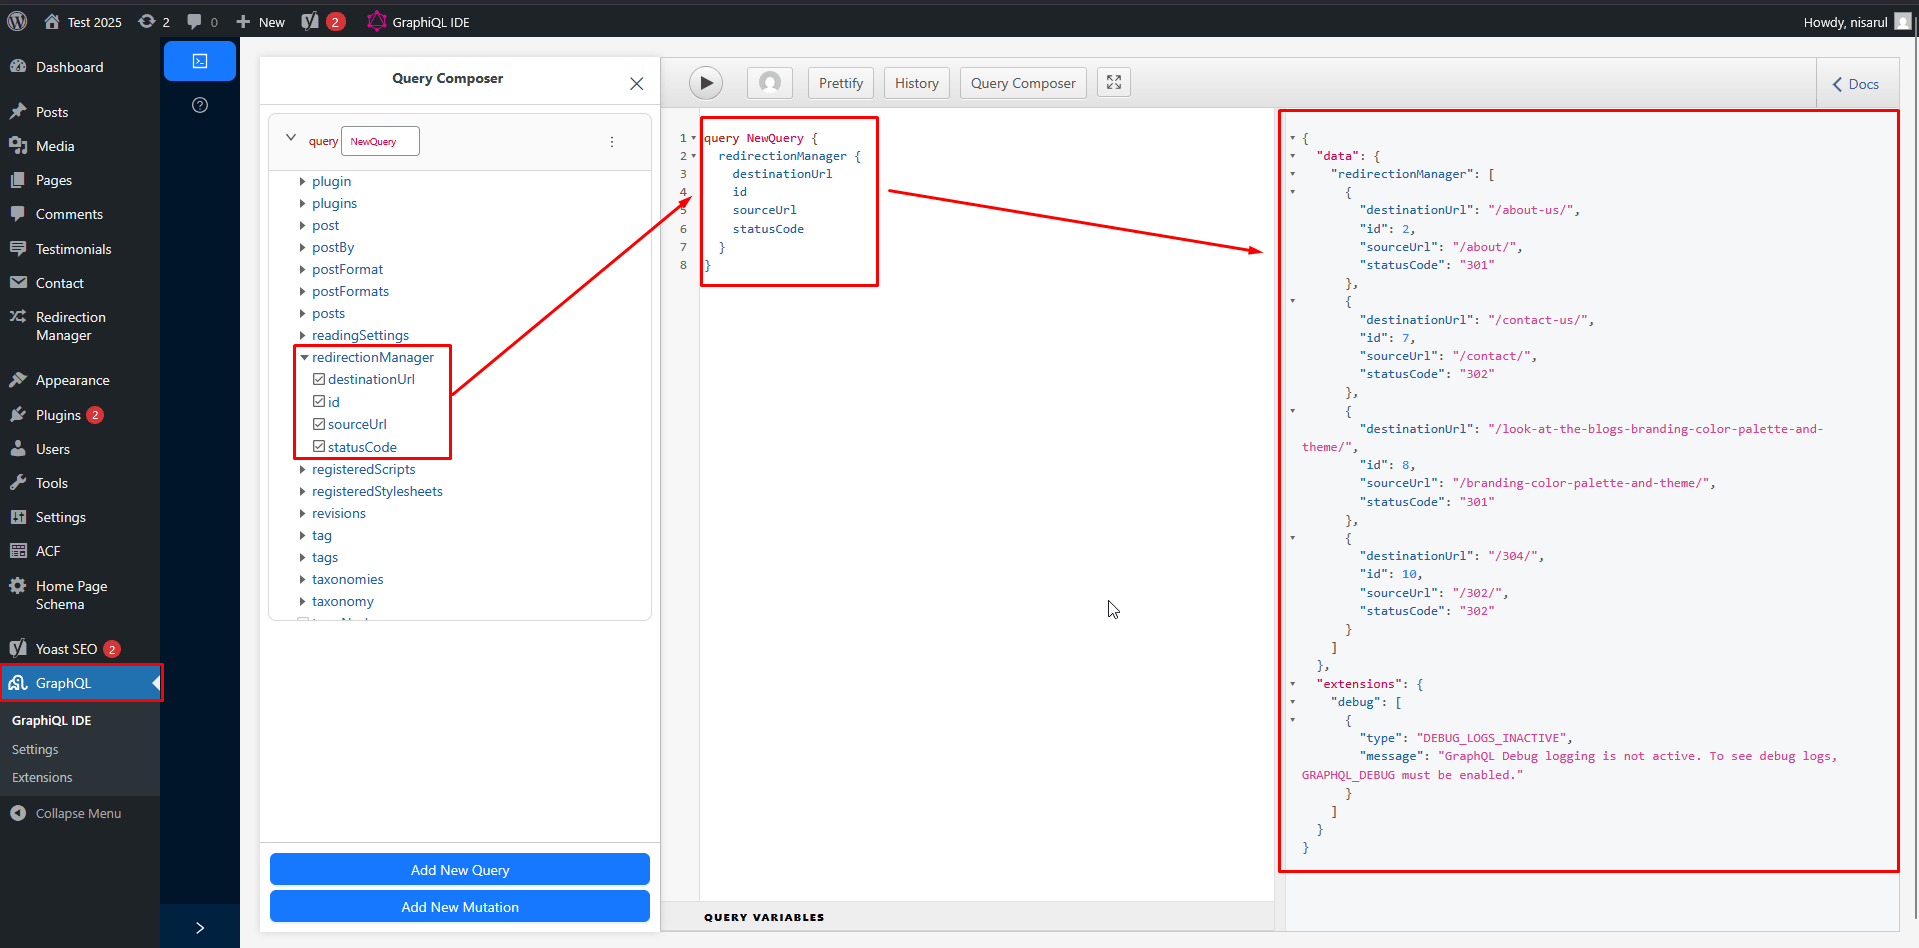Screen dimensions: 1919x948
Task: Click the help question mark icon
Action: [199, 104]
